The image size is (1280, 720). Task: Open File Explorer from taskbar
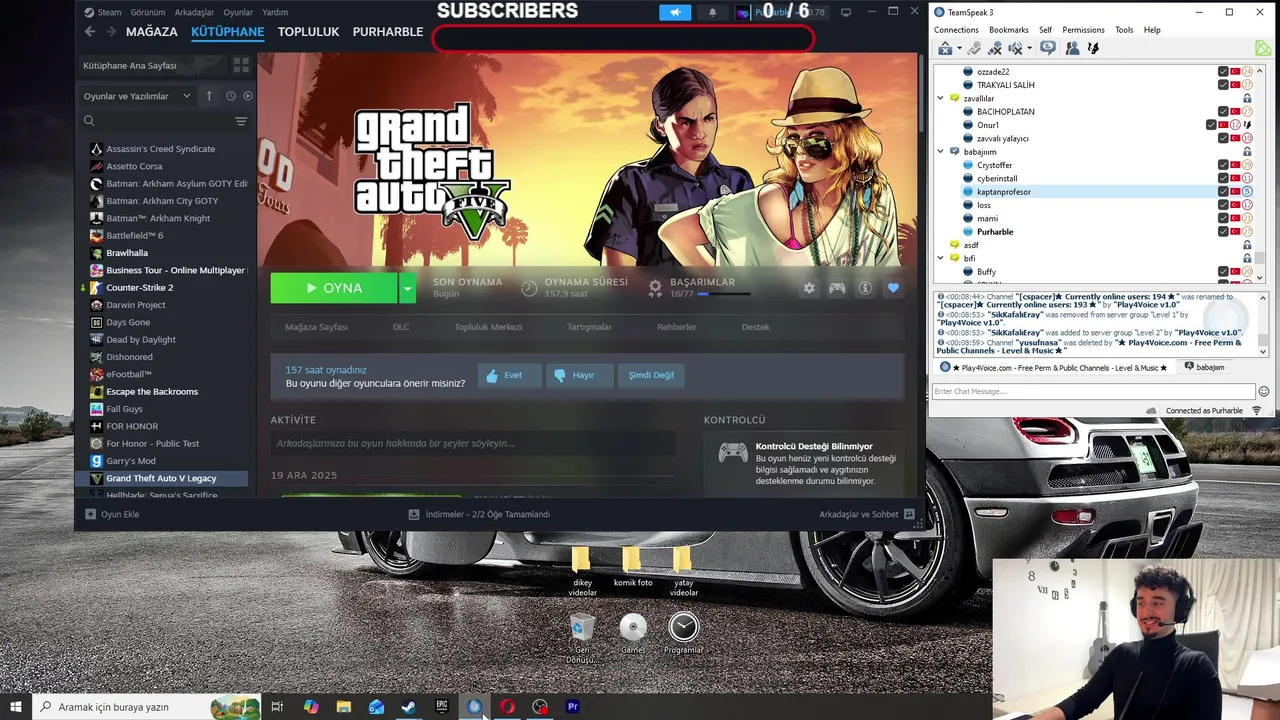pyautogui.click(x=343, y=707)
